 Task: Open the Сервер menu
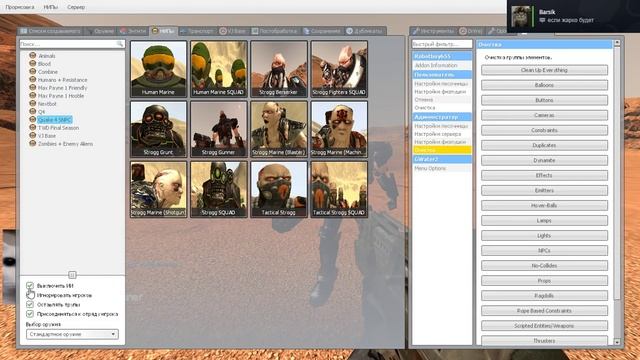76,7
